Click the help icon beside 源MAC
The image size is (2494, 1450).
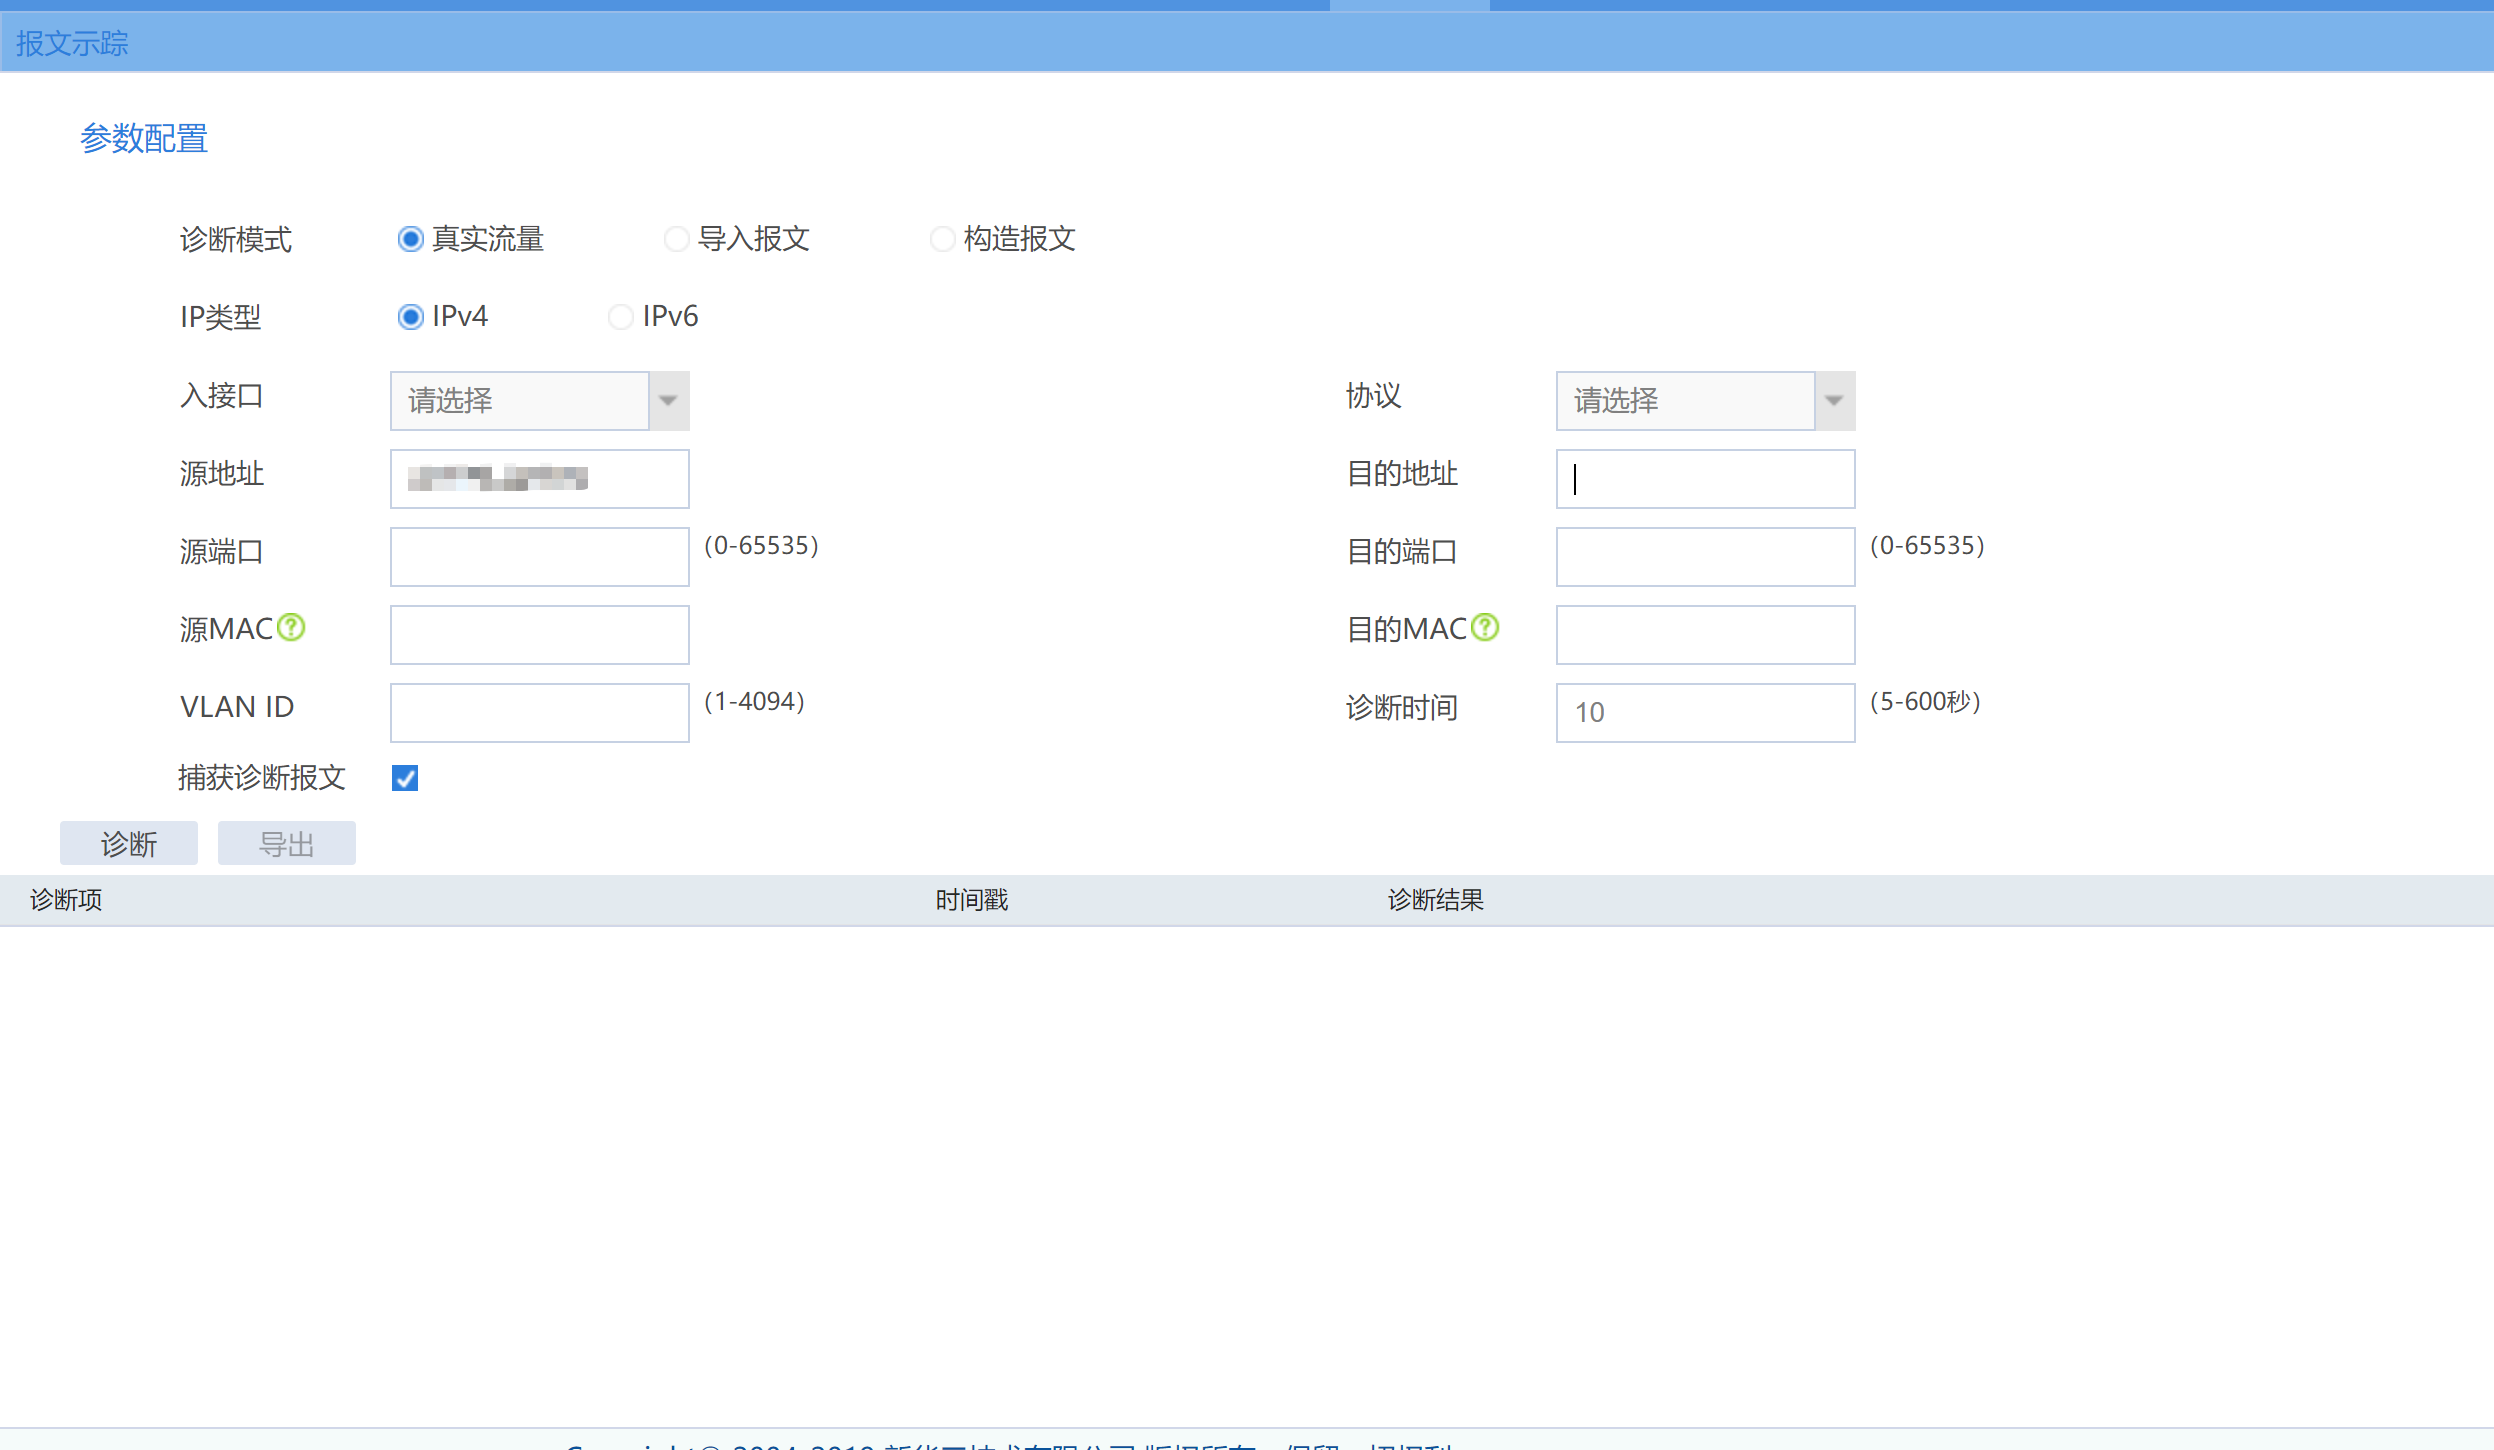pyautogui.click(x=291, y=628)
